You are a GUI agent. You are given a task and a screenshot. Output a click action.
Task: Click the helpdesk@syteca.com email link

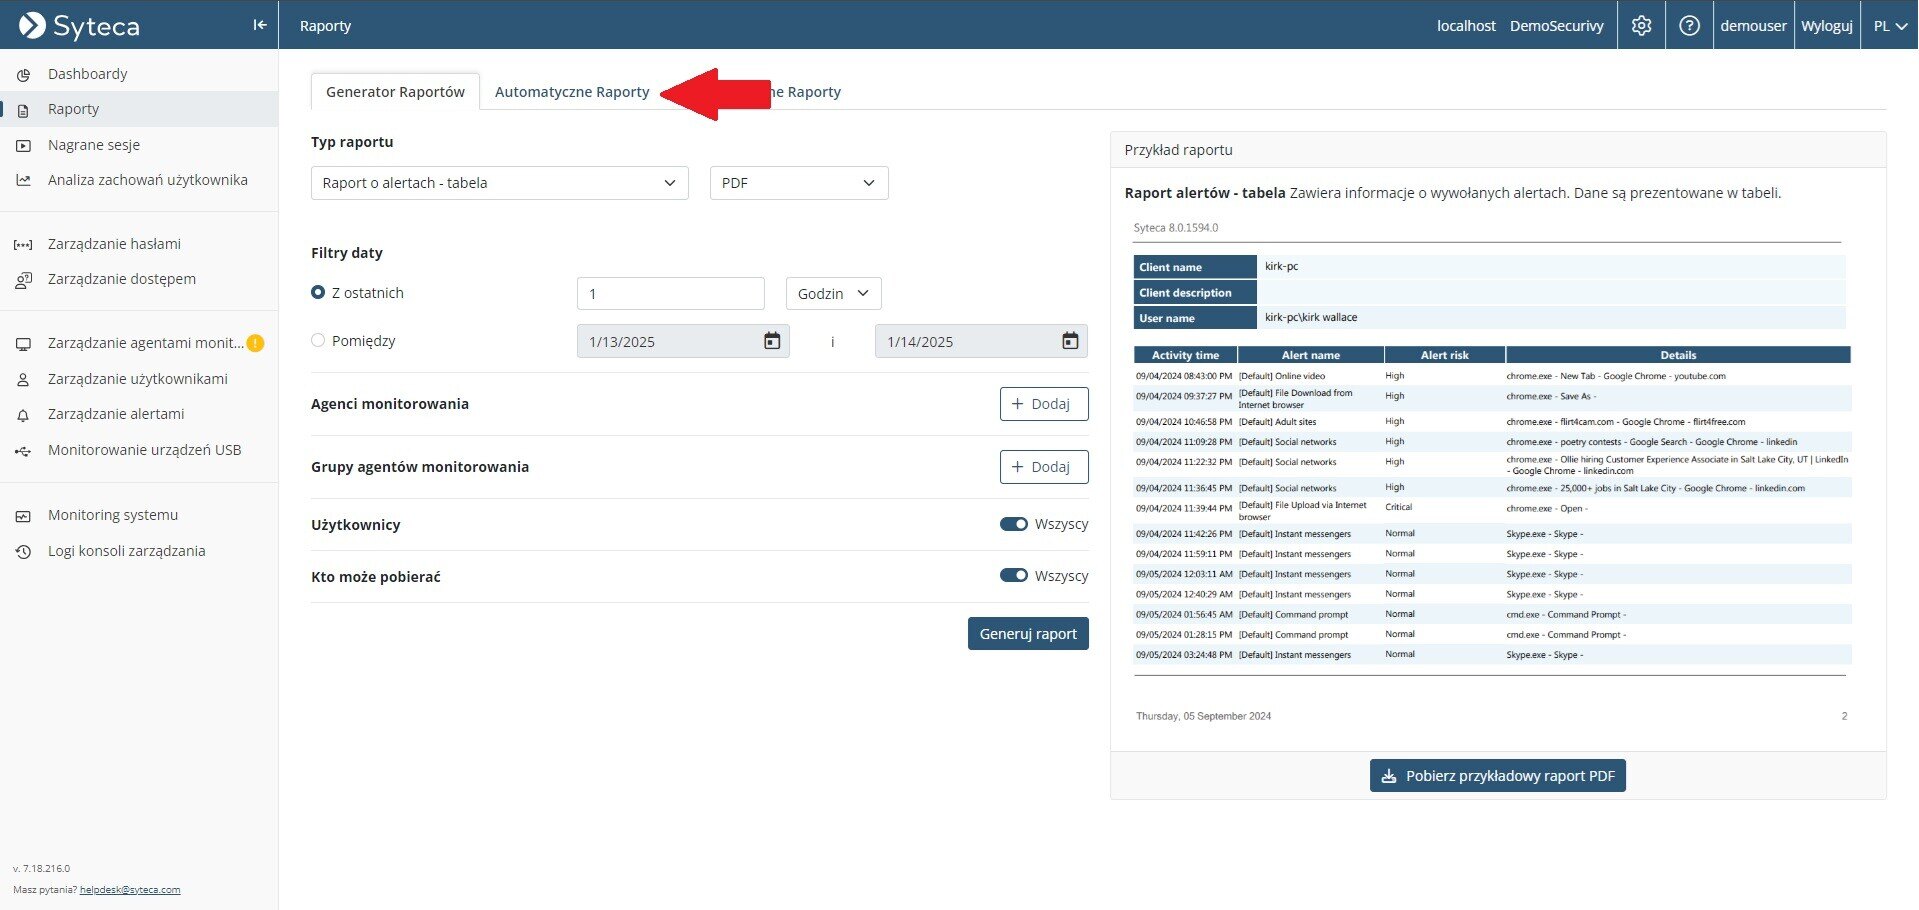(130, 890)
